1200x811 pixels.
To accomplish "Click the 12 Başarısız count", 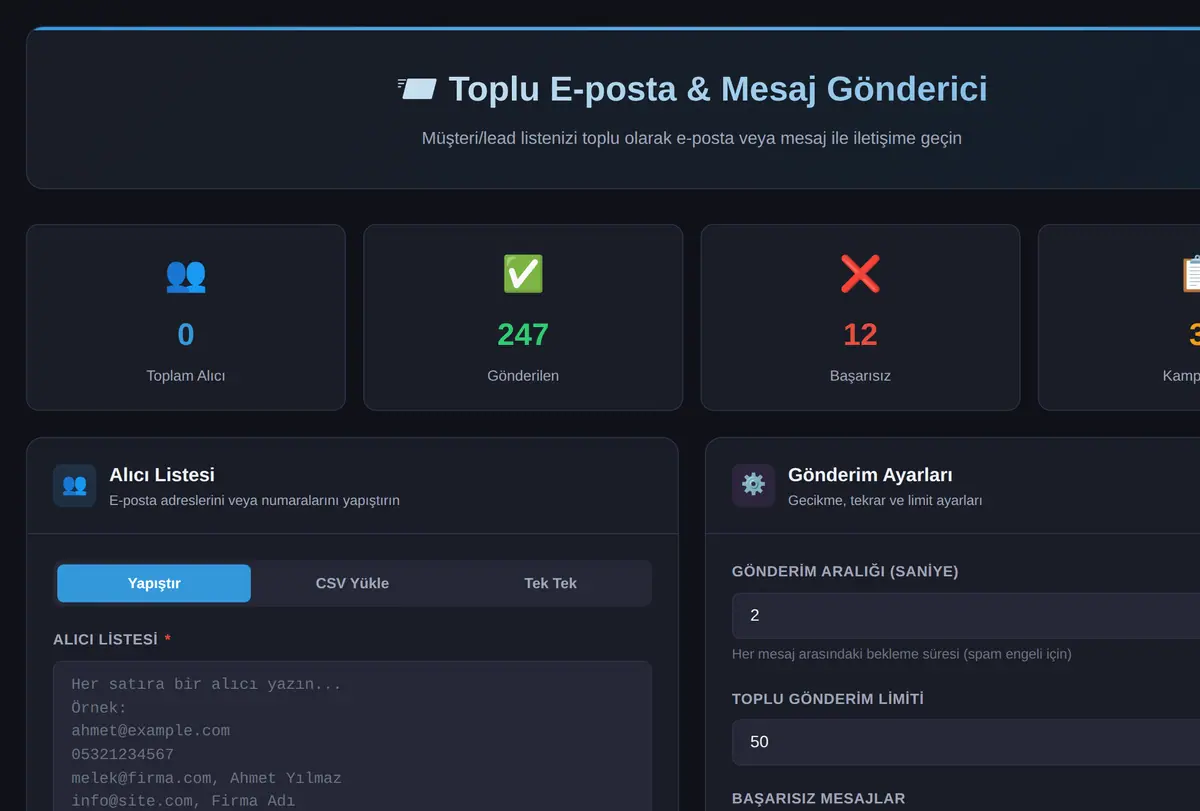I will click(860, 334).
